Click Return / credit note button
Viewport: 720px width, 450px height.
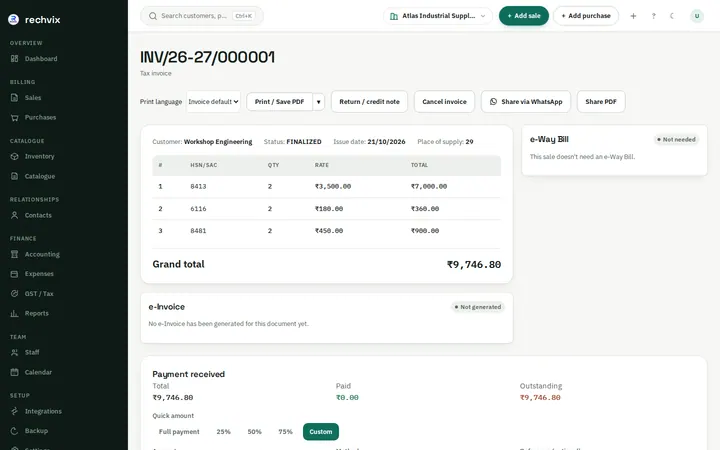[x=370, y=102]
